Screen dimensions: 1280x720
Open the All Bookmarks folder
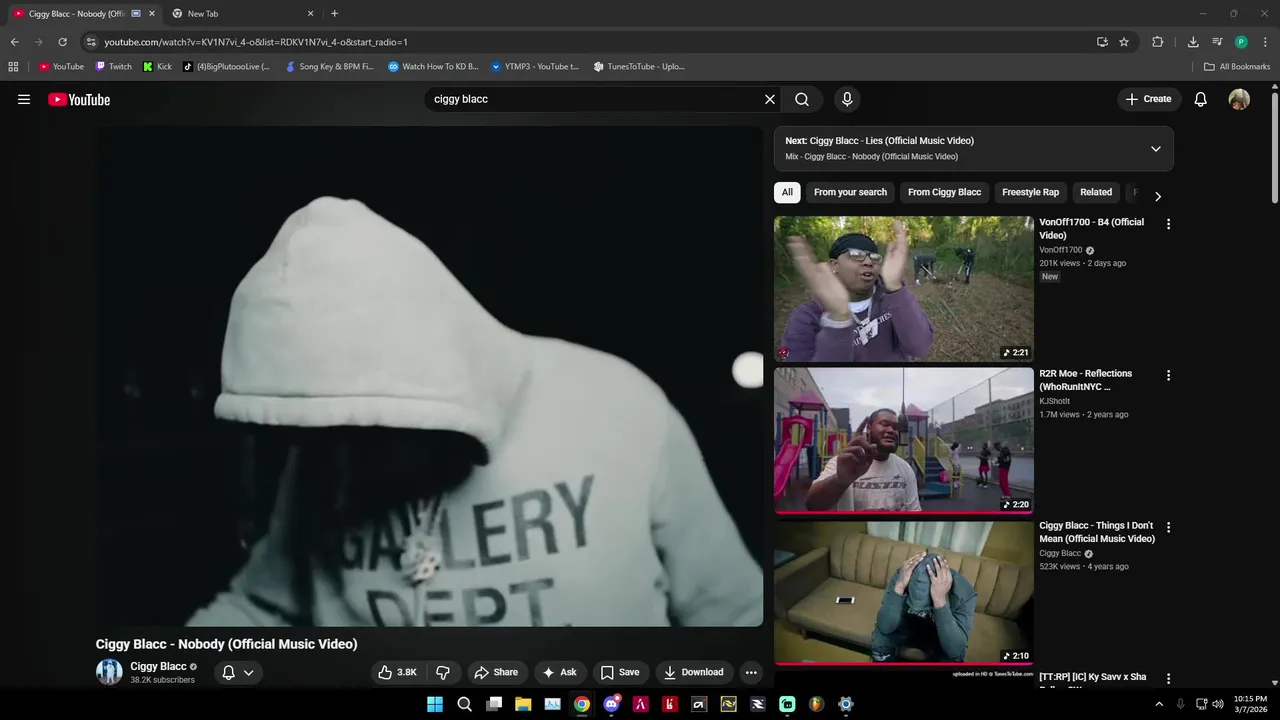tap(1237, 67)
